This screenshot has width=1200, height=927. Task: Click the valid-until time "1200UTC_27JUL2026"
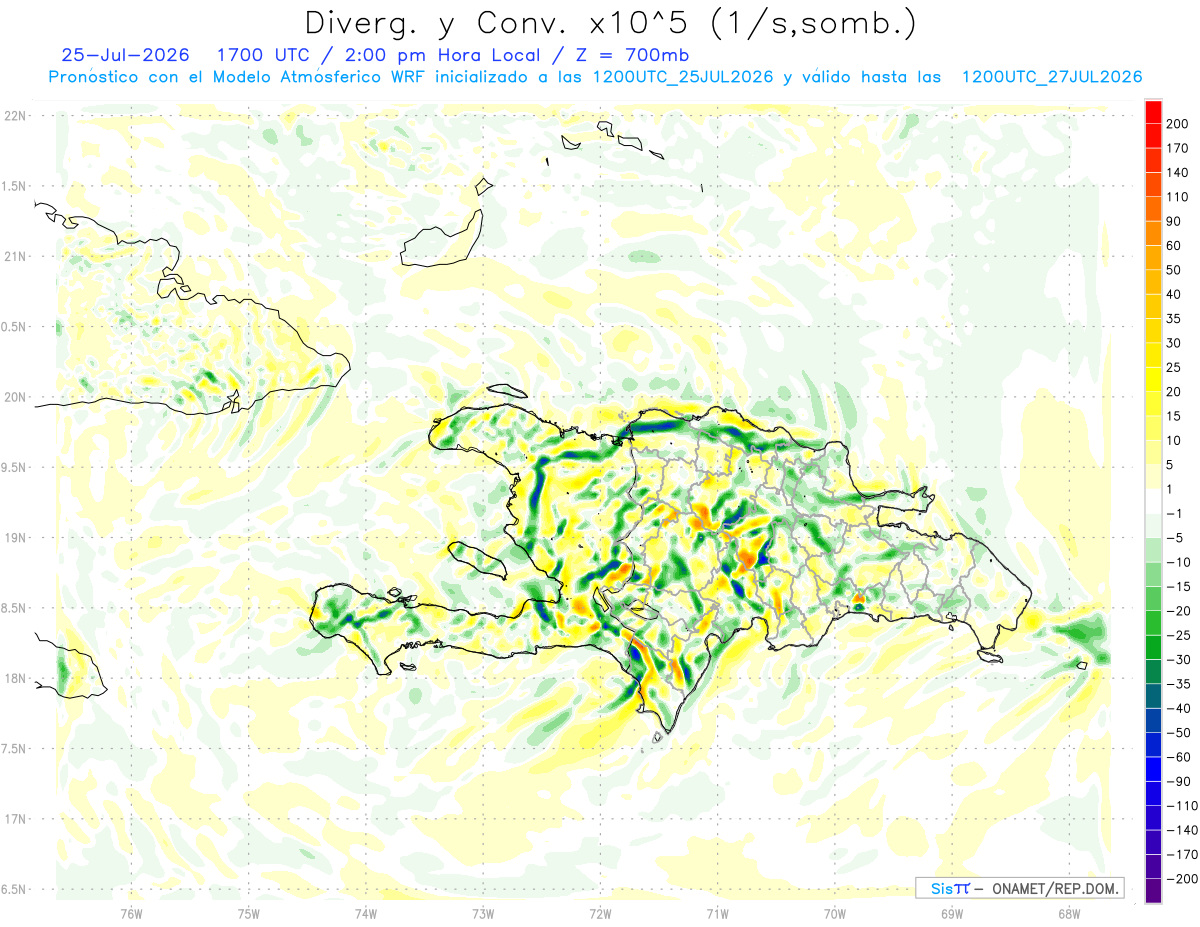point(1052,77)
